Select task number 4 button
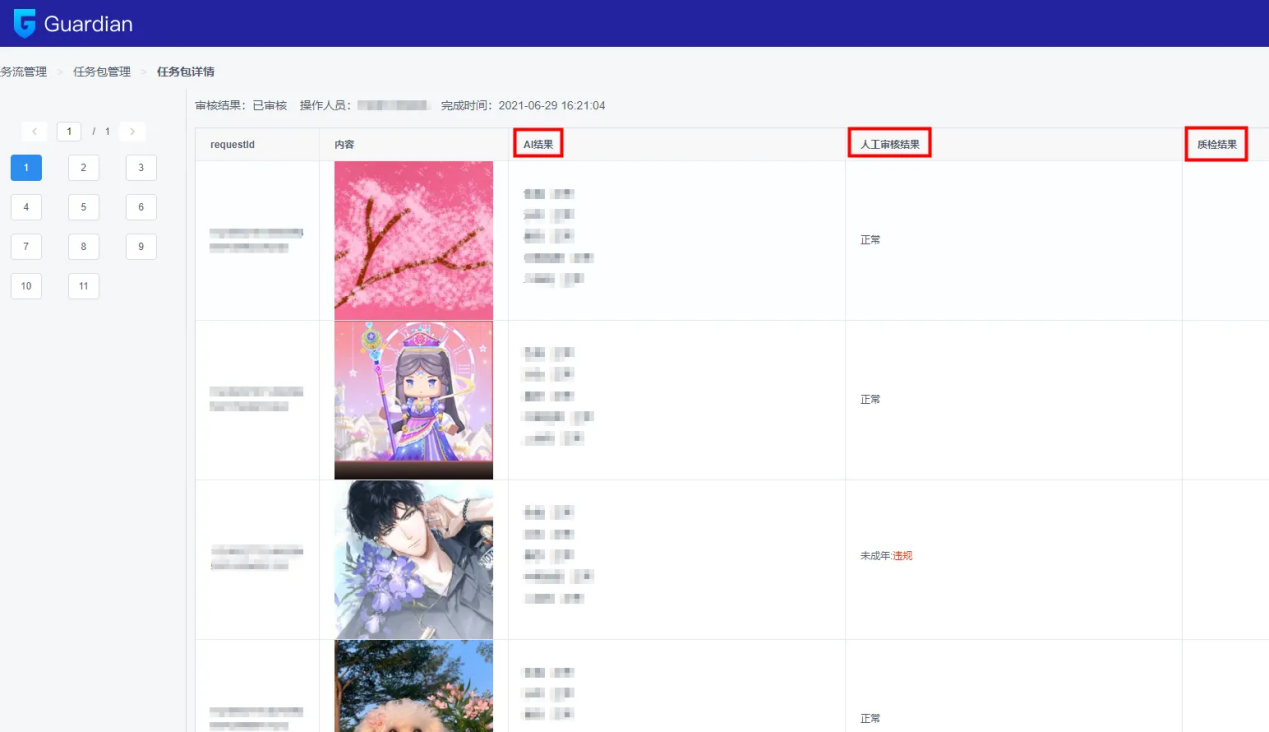 pos(26,207)
